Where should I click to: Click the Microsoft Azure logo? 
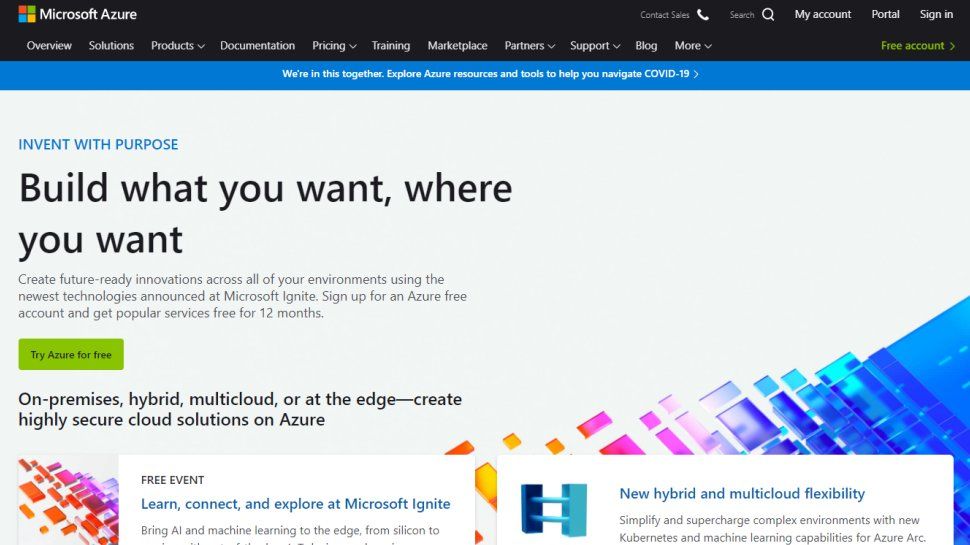(77, 14)
